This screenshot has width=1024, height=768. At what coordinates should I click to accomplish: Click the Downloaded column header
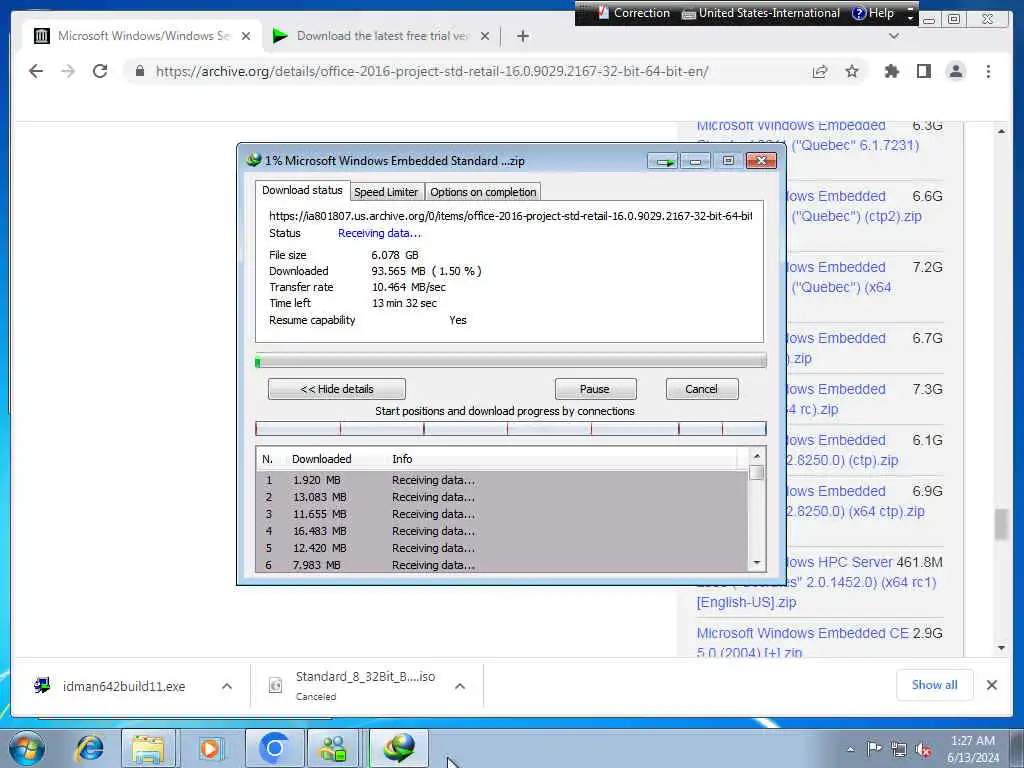[321, 459]
